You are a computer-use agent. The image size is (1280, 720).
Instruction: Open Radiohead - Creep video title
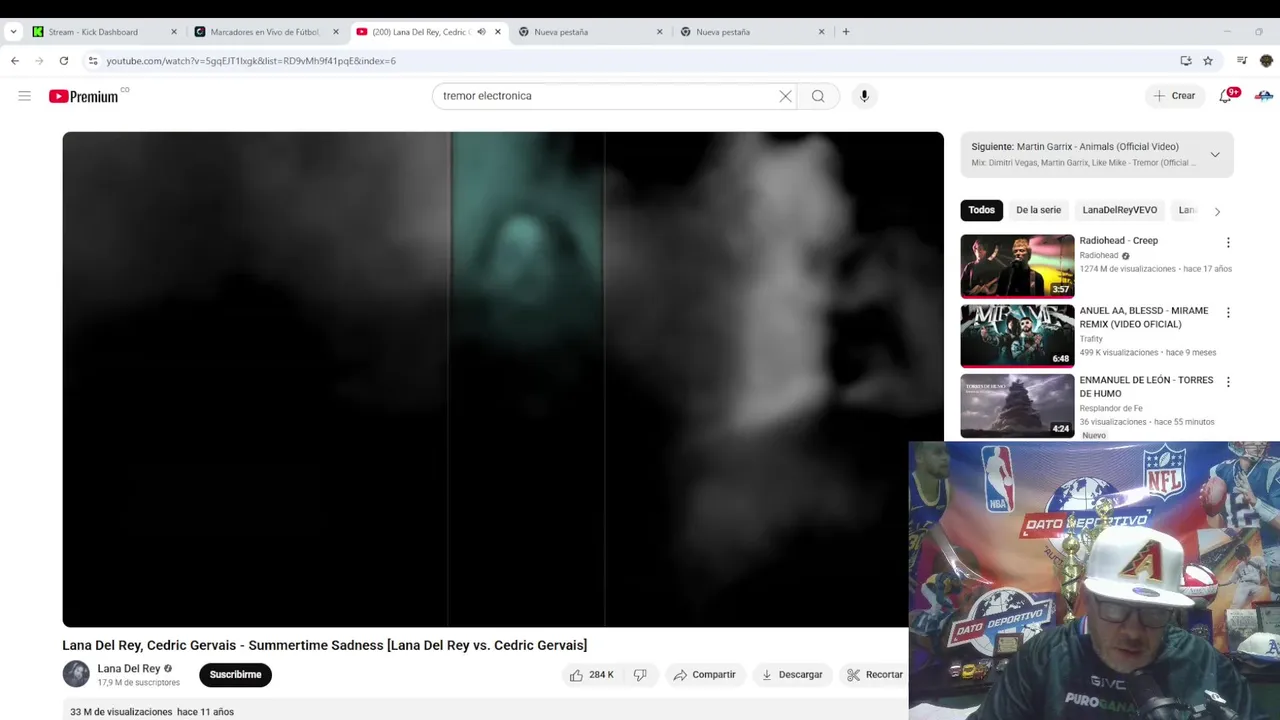[x=1118, y=241]
